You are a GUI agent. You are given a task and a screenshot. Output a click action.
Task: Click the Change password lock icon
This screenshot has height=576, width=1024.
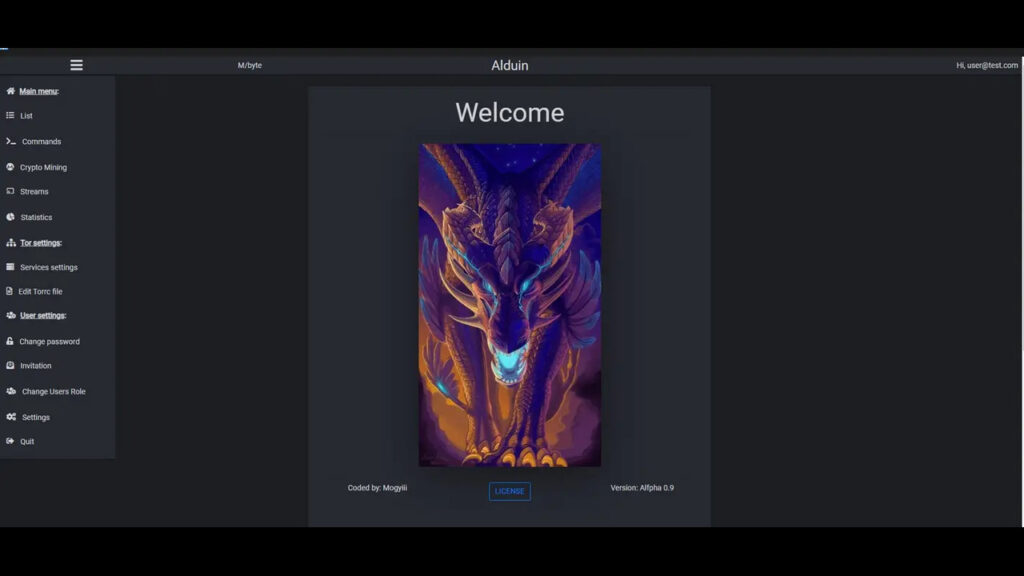tap(10, 341)
